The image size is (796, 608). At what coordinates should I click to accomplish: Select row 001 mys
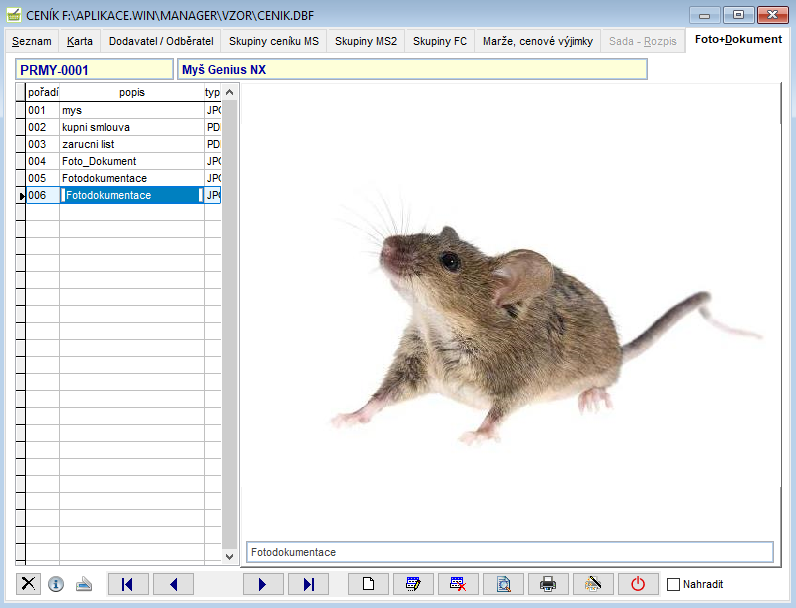(123, 110)
